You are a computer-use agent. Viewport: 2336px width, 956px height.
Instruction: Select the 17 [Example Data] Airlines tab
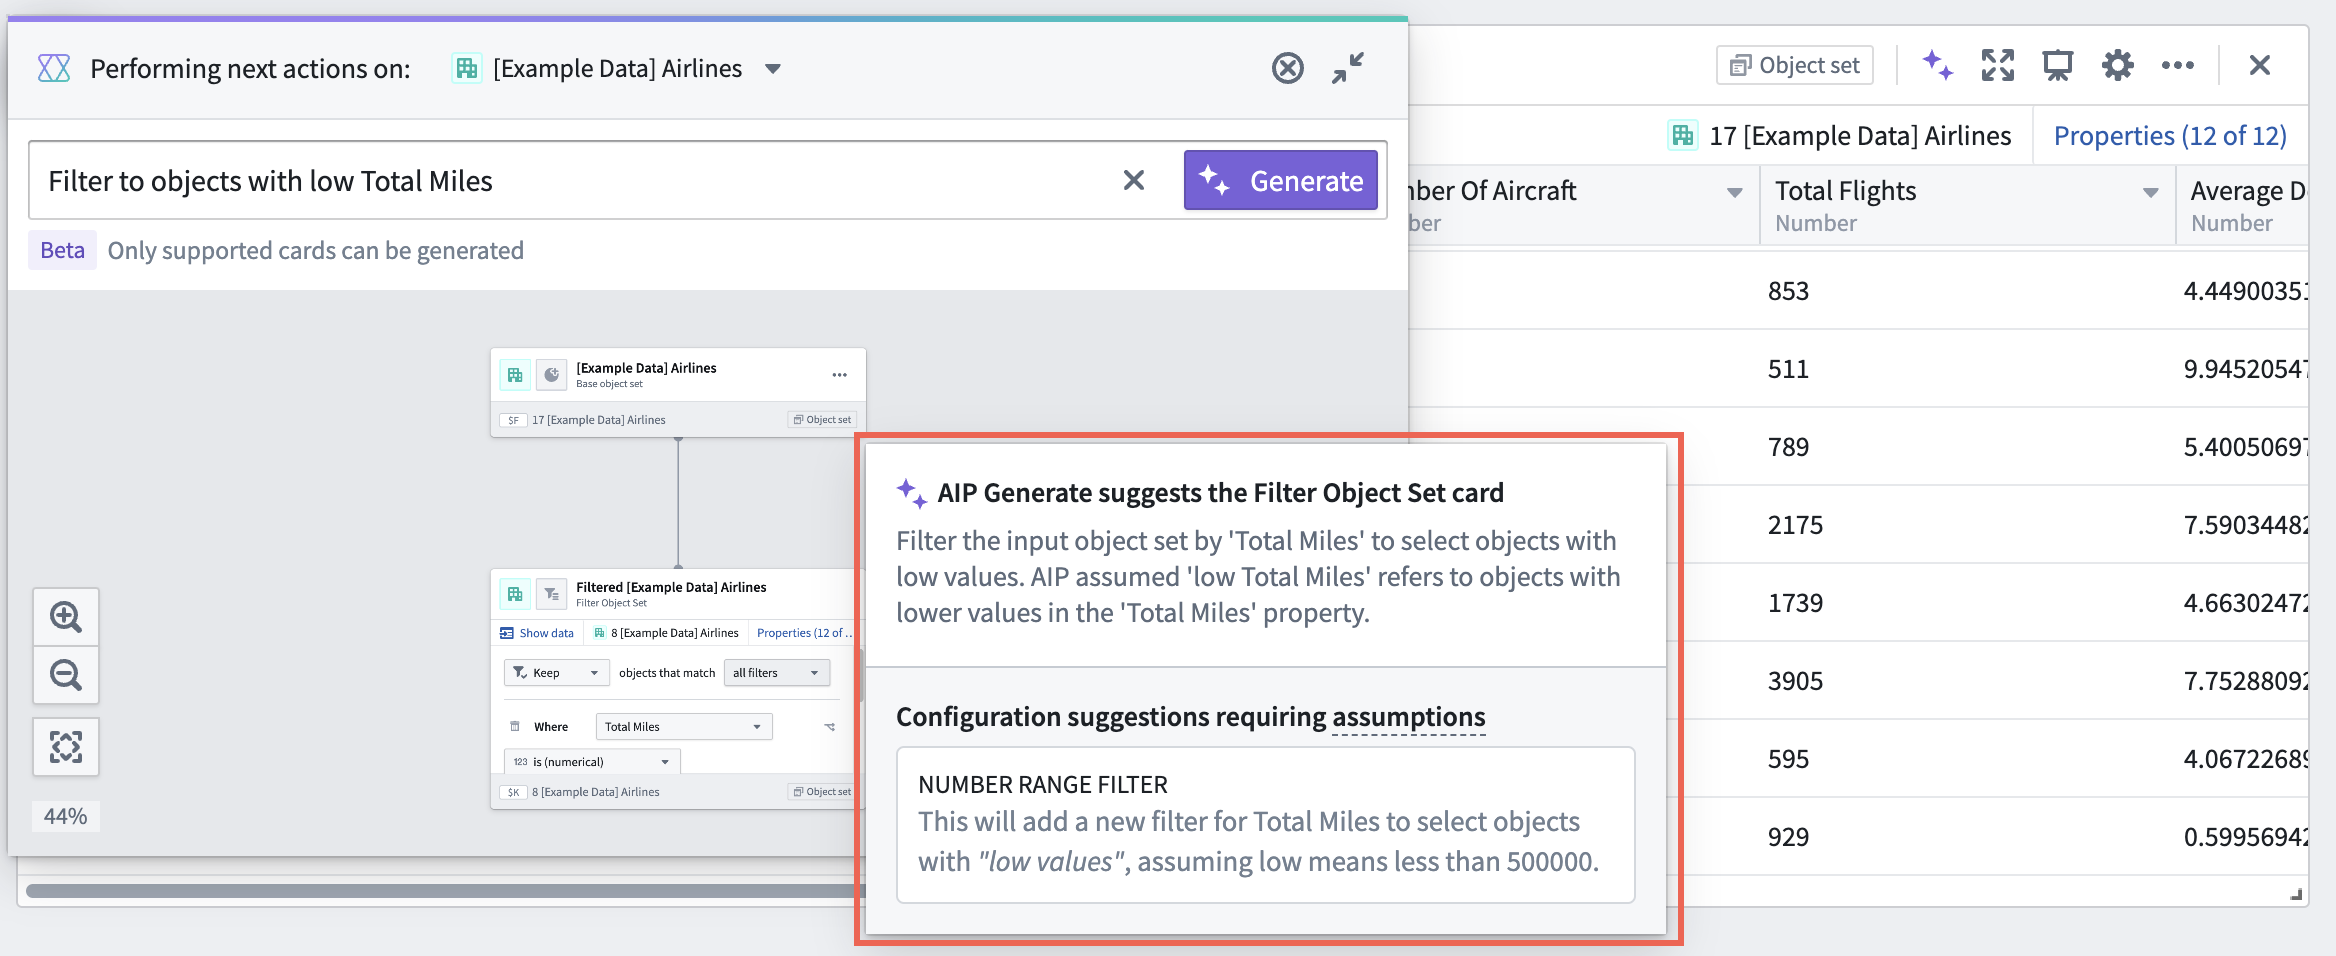[x=1840, y=135]
